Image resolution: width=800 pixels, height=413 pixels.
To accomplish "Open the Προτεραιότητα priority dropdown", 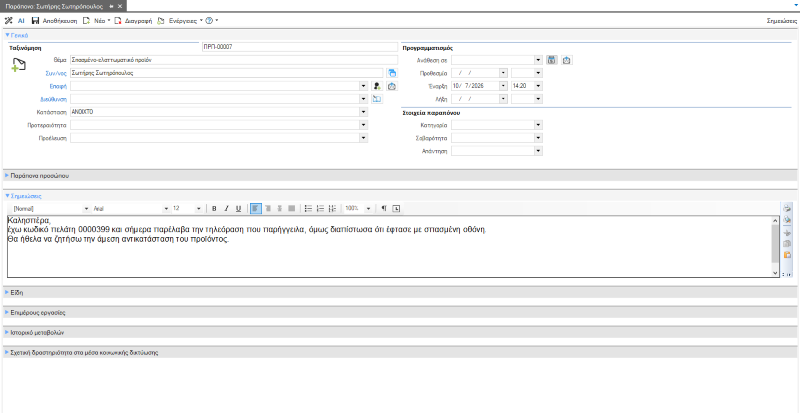I will (363, 125).
